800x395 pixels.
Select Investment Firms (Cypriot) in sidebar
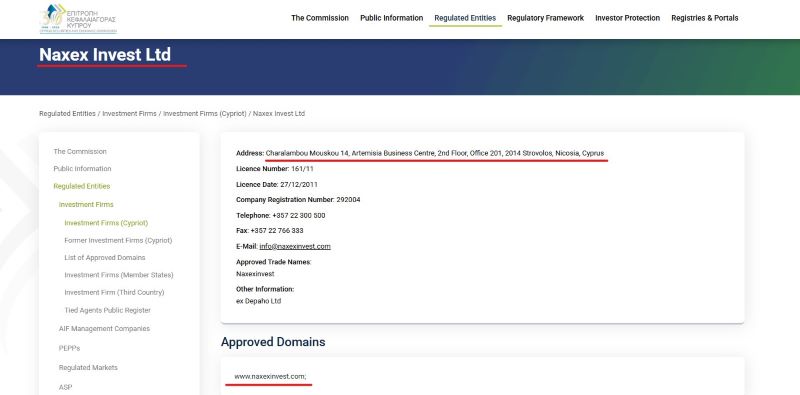pyautogui.click(x=106, y=223)
